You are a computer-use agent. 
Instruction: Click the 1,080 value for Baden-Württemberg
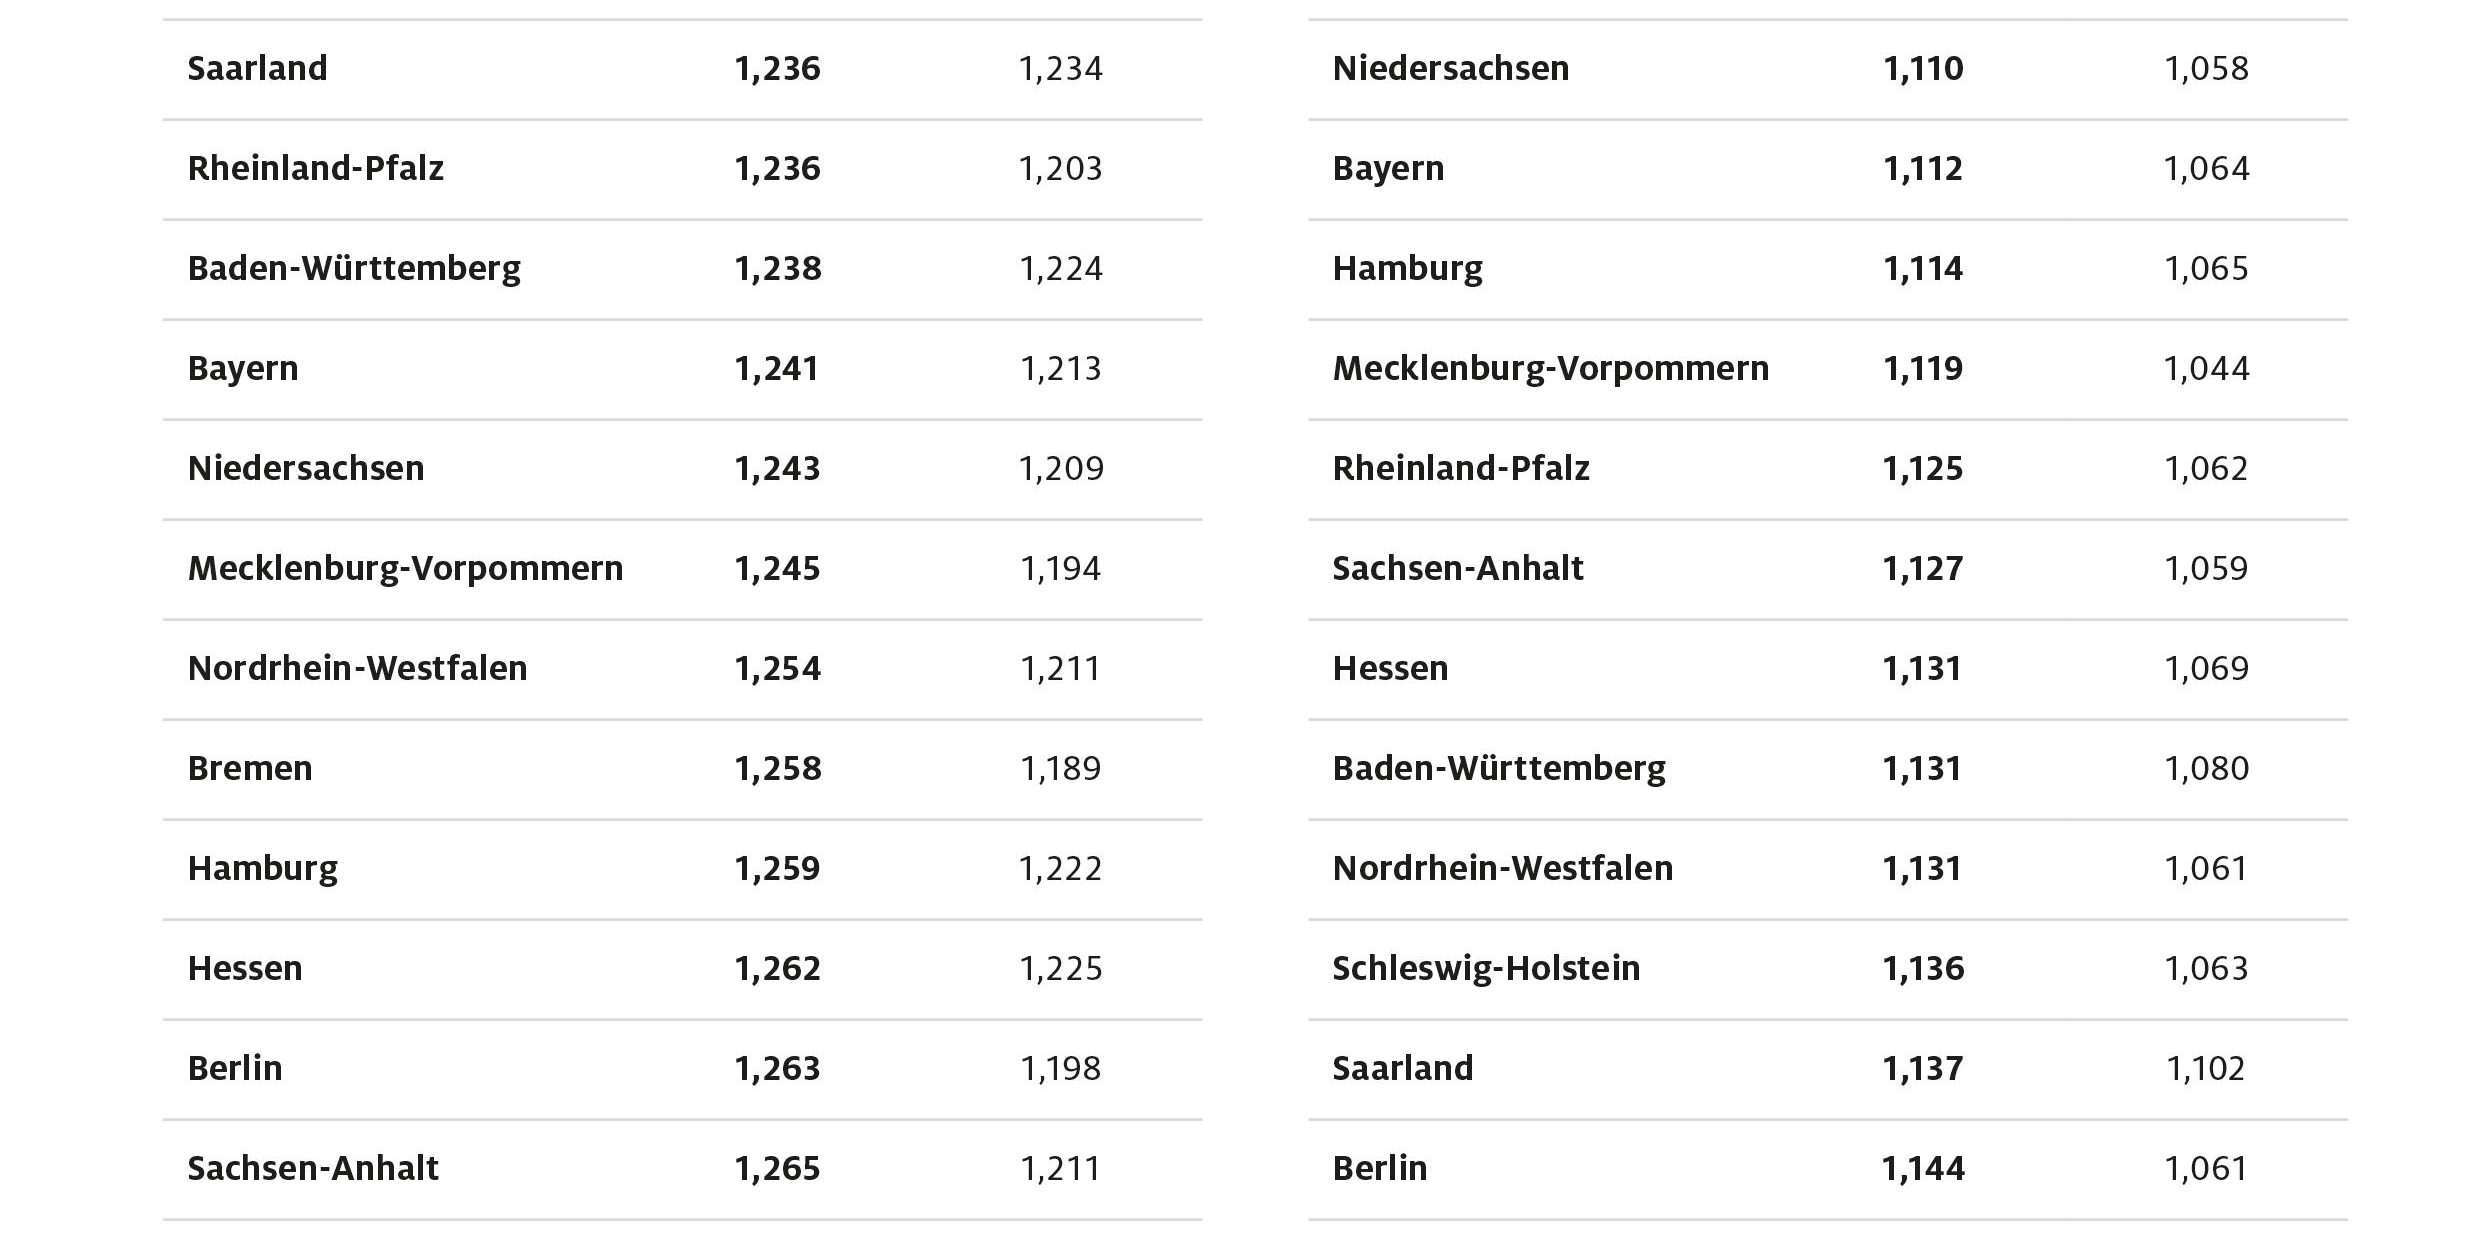(2206, 769)
